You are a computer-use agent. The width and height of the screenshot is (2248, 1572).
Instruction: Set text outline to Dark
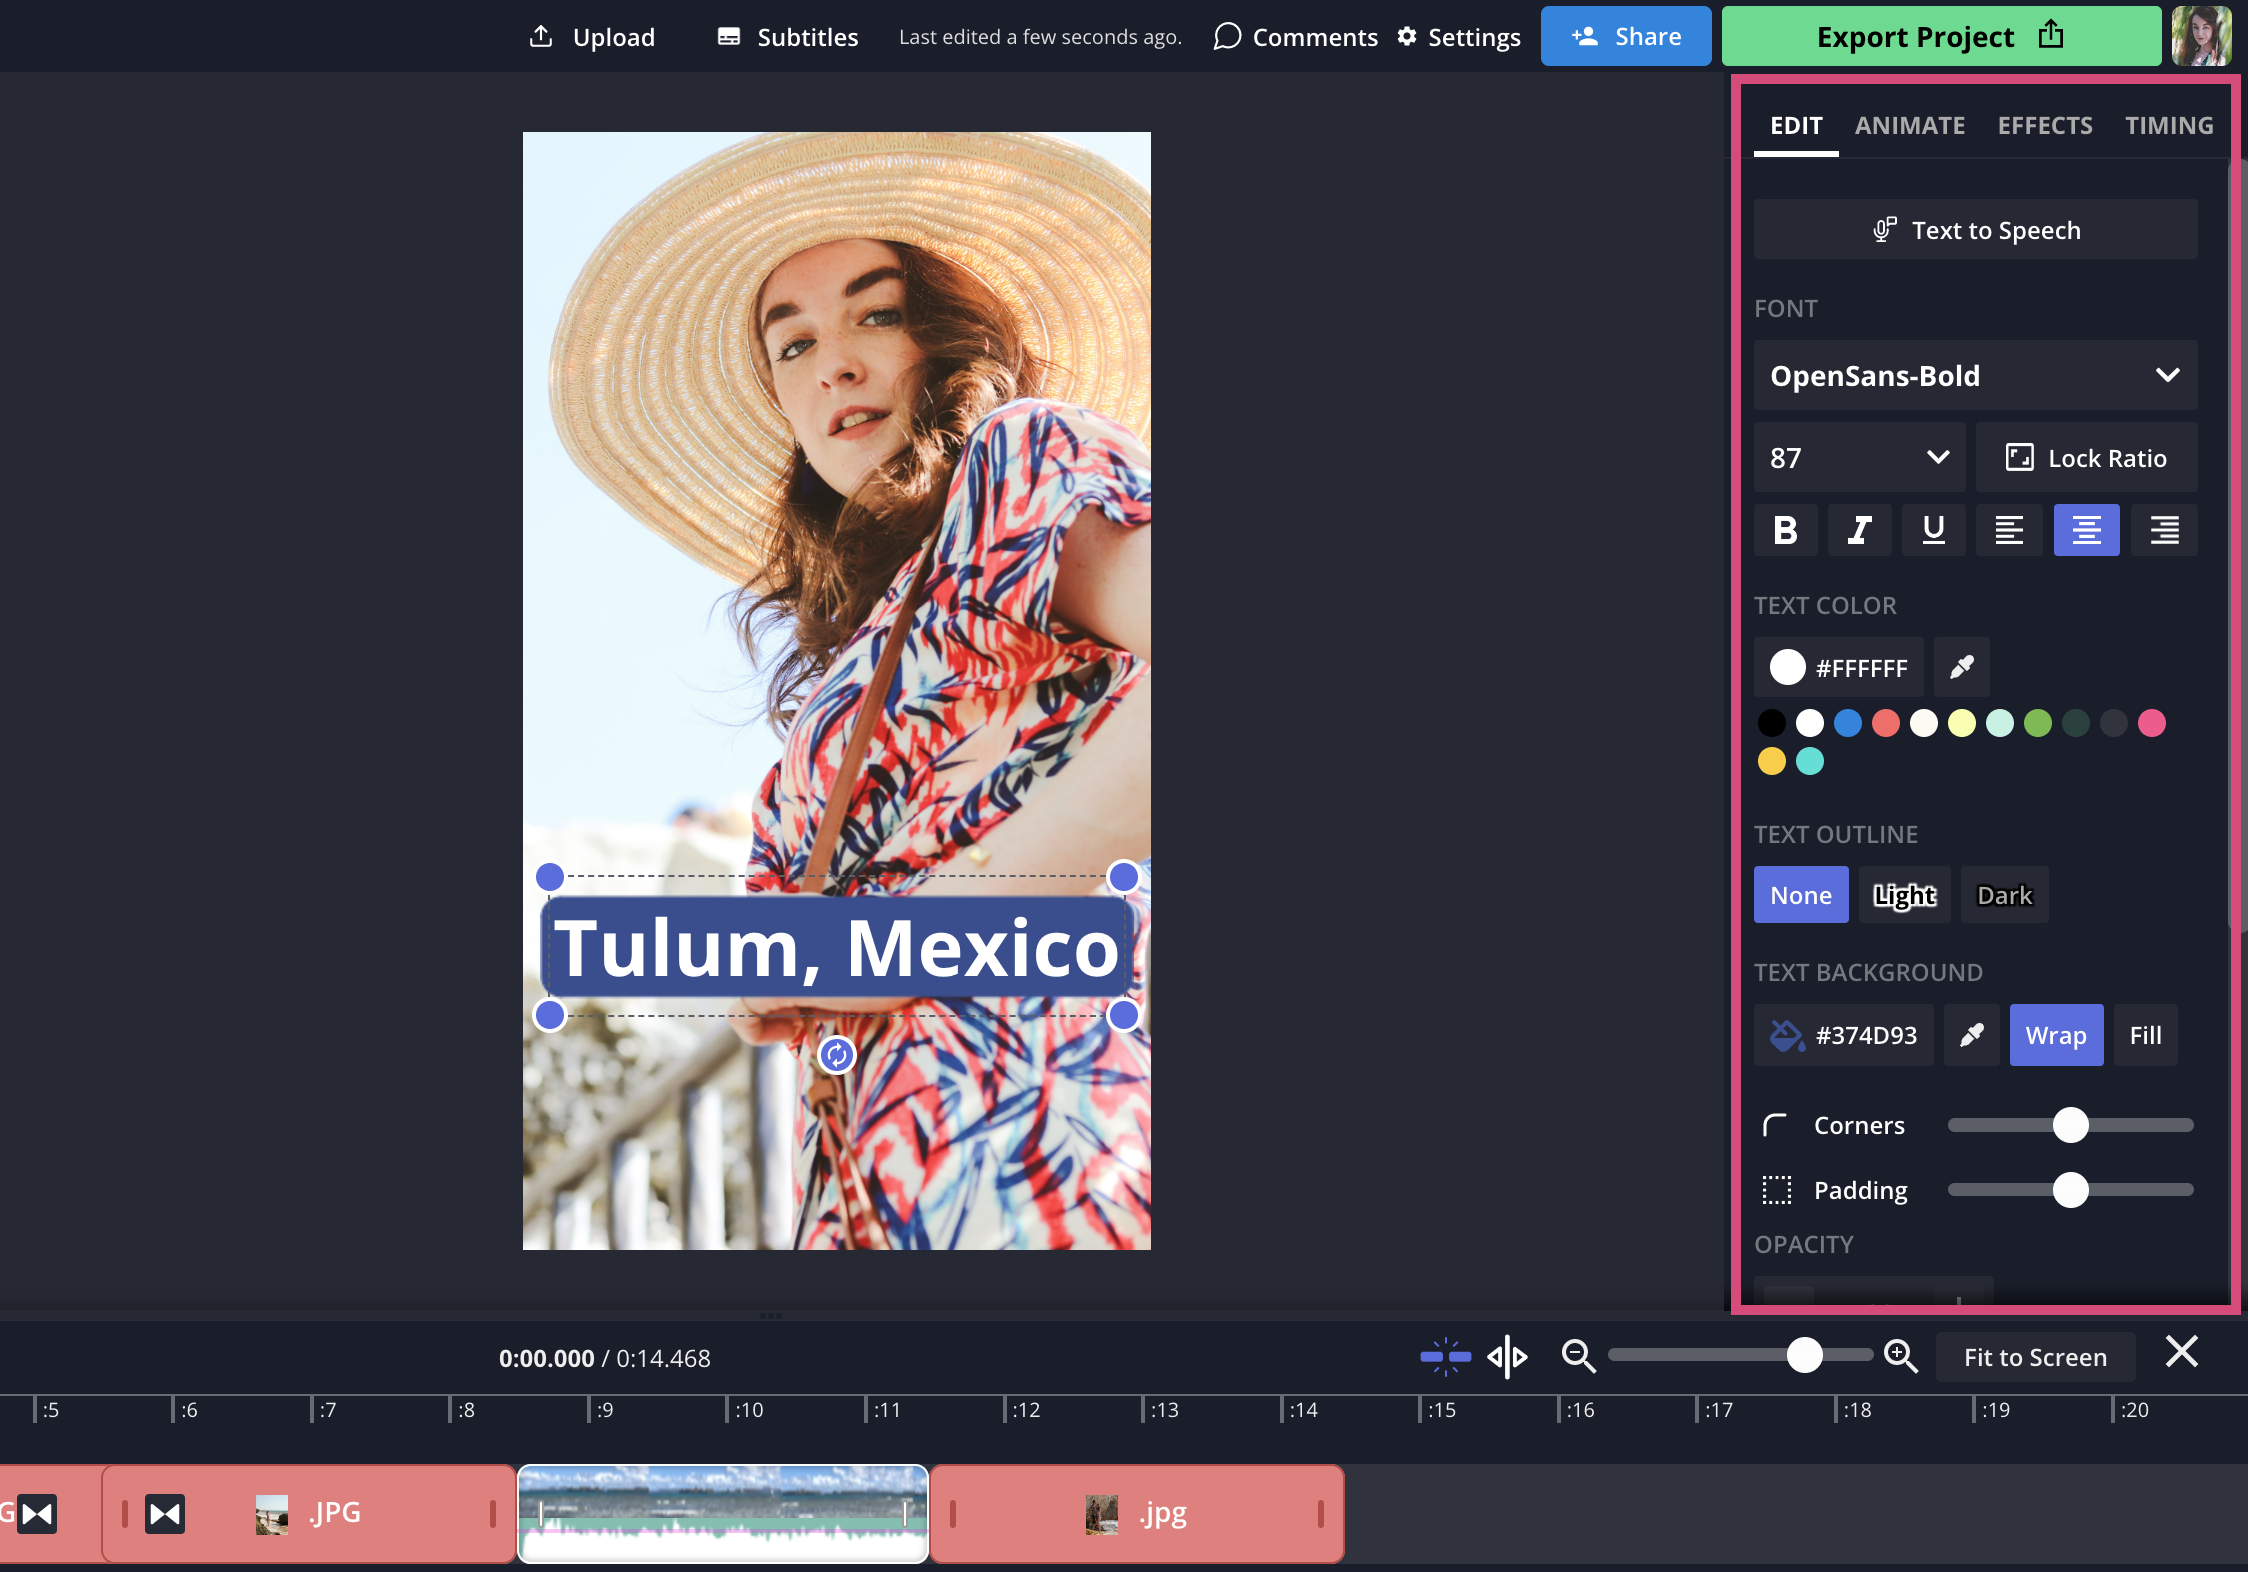coord(2004,895)
